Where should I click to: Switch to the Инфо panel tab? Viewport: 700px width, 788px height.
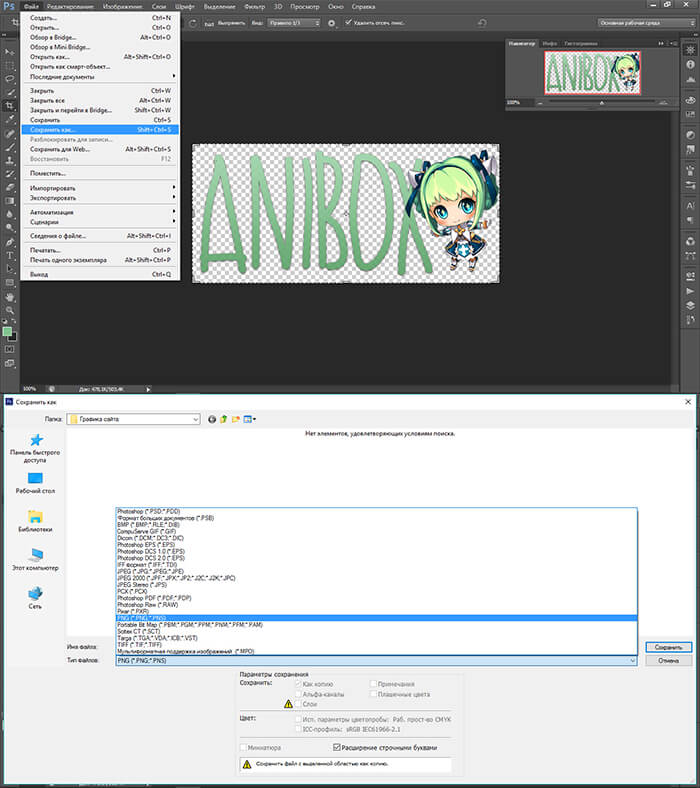tap(550, 44)
